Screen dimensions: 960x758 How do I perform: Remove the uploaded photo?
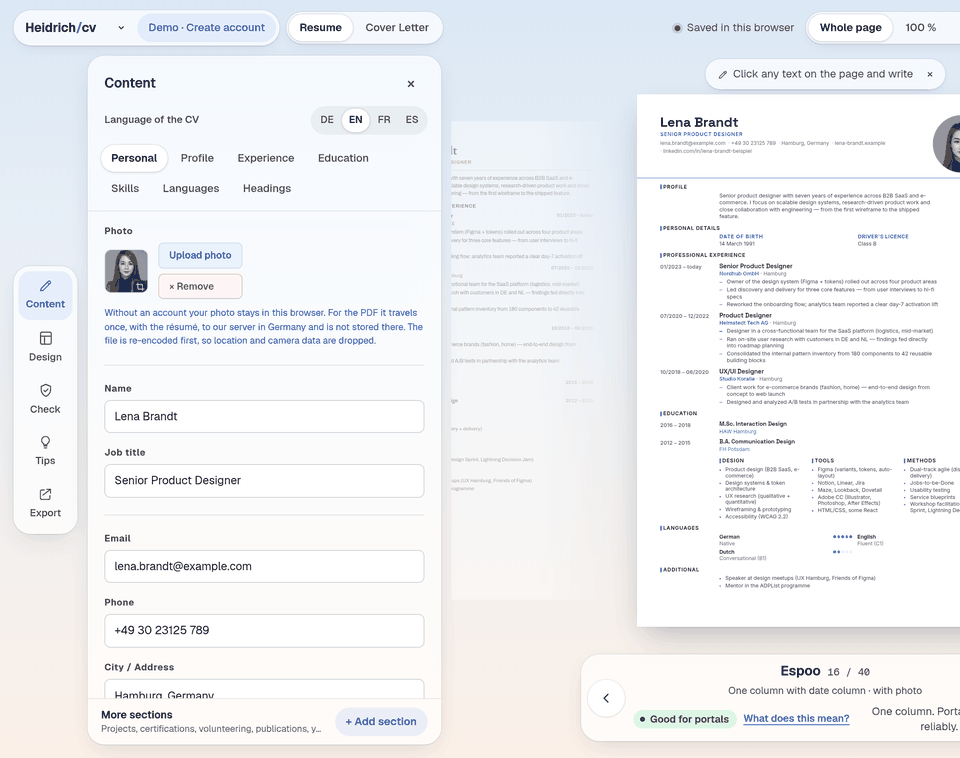pyautogui.click(x=200, y=287)
